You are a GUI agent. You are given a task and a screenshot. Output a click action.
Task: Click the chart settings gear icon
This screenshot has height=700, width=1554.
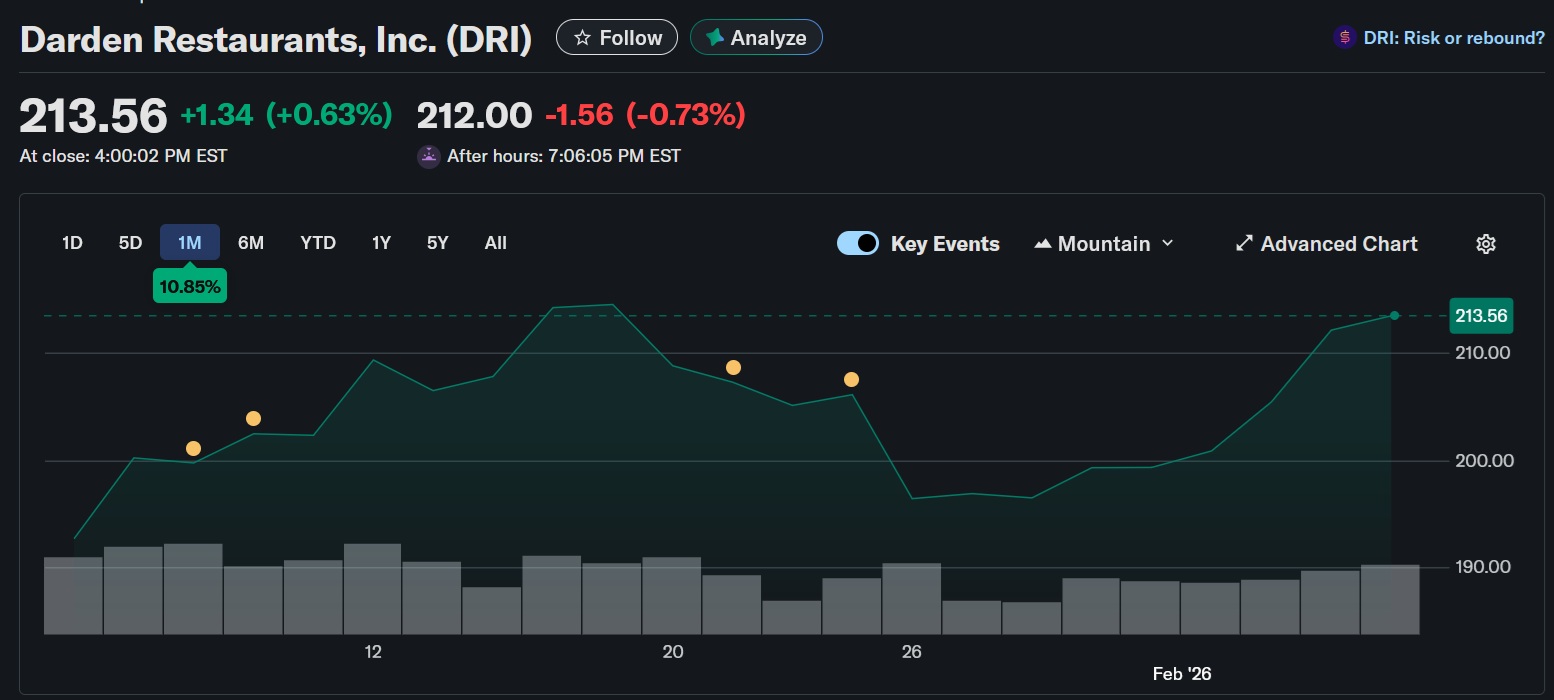point(1485,244)
